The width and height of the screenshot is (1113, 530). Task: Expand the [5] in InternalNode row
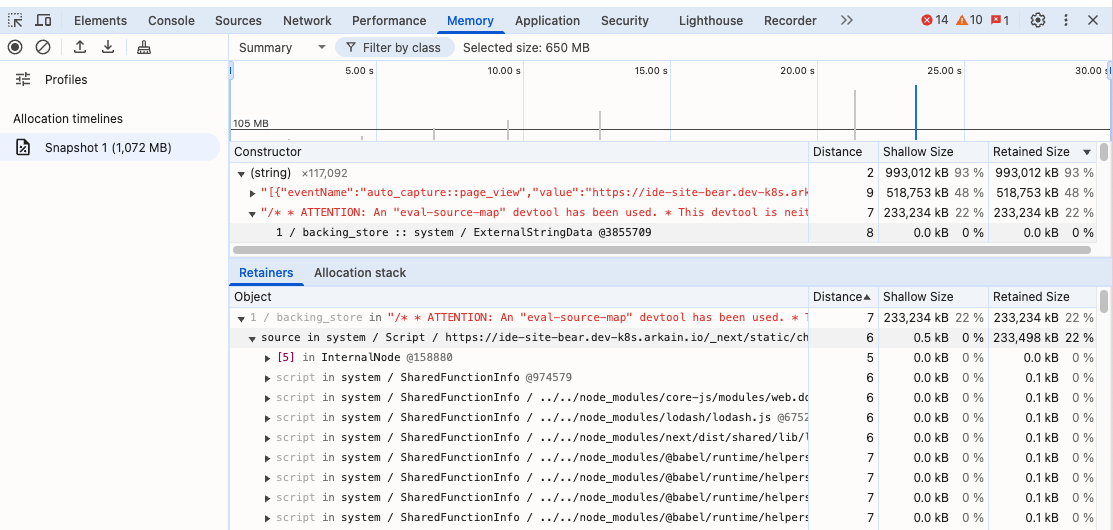(268, 358)
